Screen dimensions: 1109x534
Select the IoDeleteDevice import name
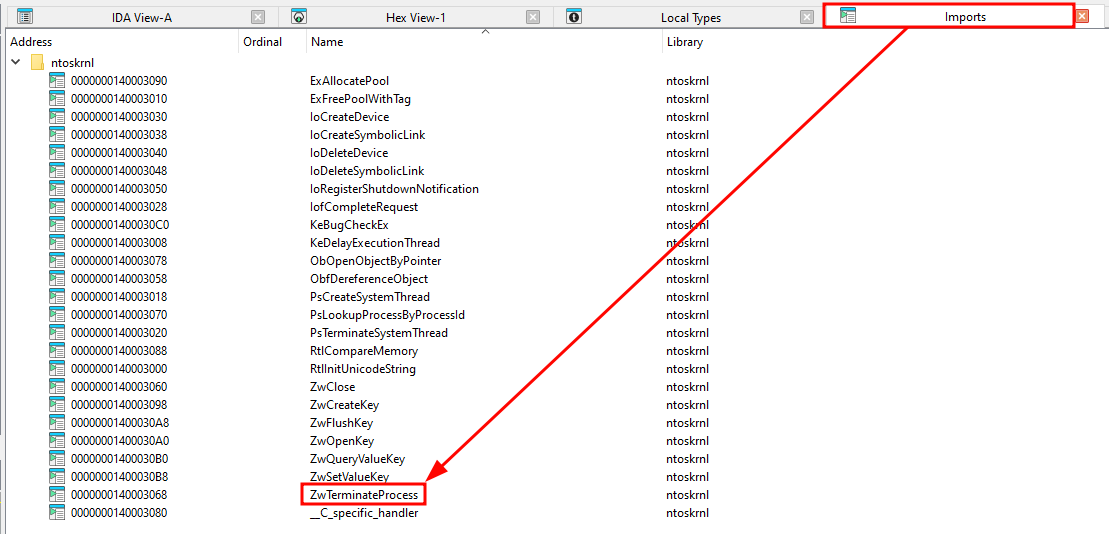click(x=349, y=153)
